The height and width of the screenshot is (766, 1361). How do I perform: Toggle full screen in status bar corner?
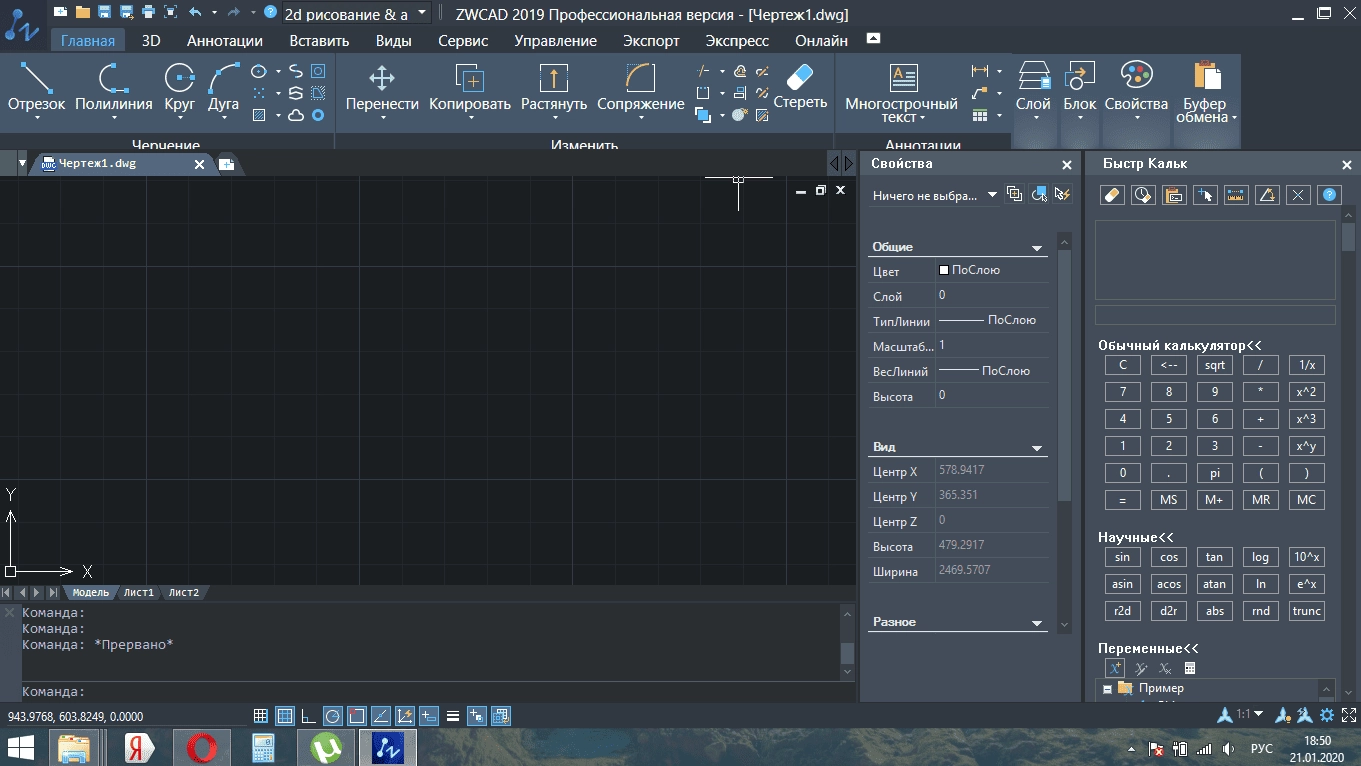(x=1348, y=716)
